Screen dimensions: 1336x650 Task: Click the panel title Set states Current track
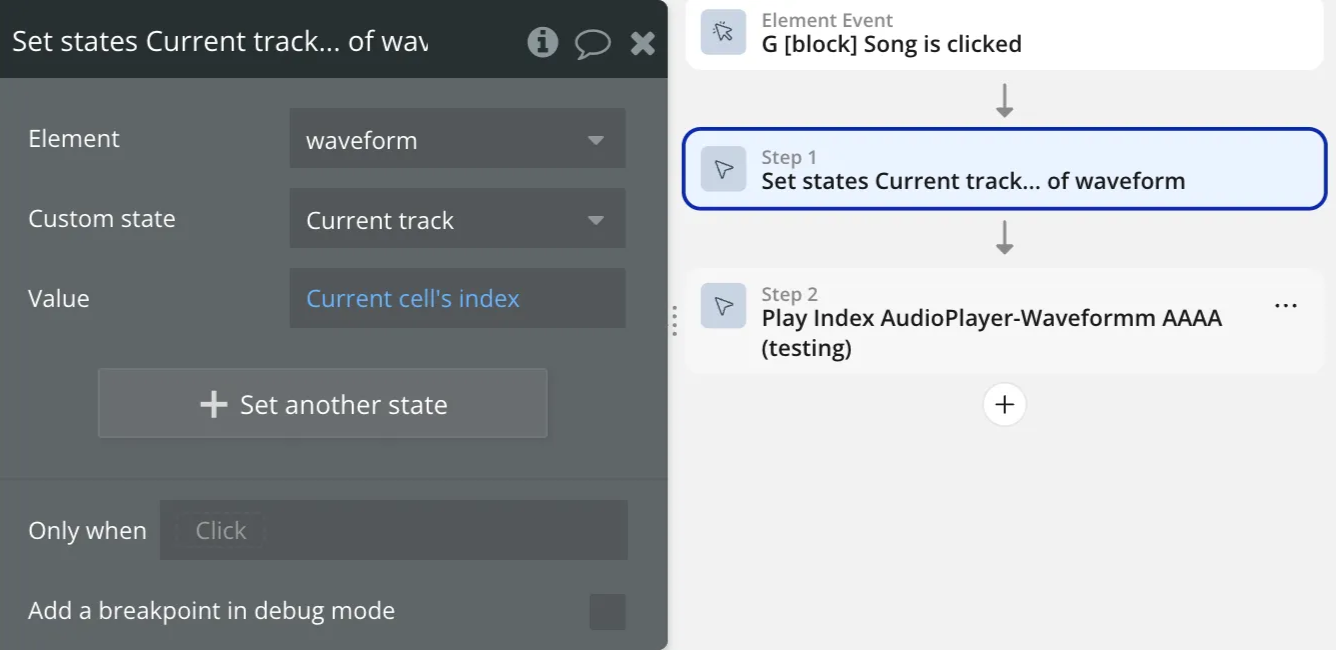coord(220,42)
